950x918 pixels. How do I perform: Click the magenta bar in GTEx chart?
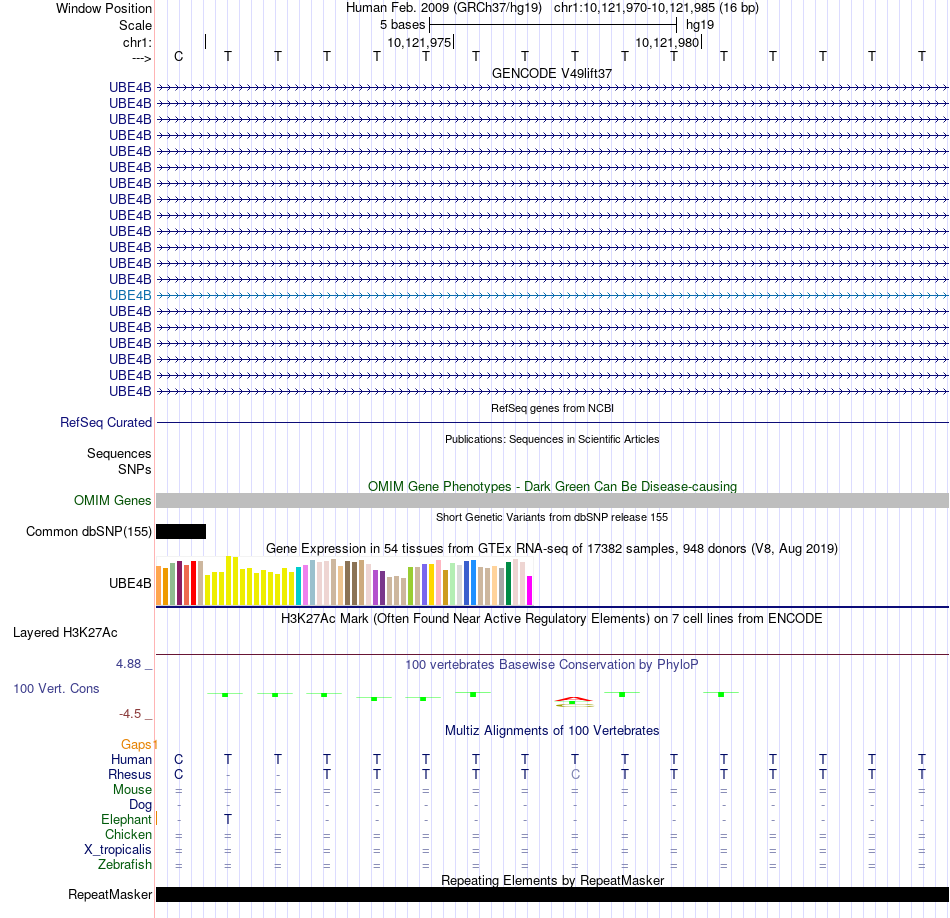pyautogui.click(x=530, y=590)
